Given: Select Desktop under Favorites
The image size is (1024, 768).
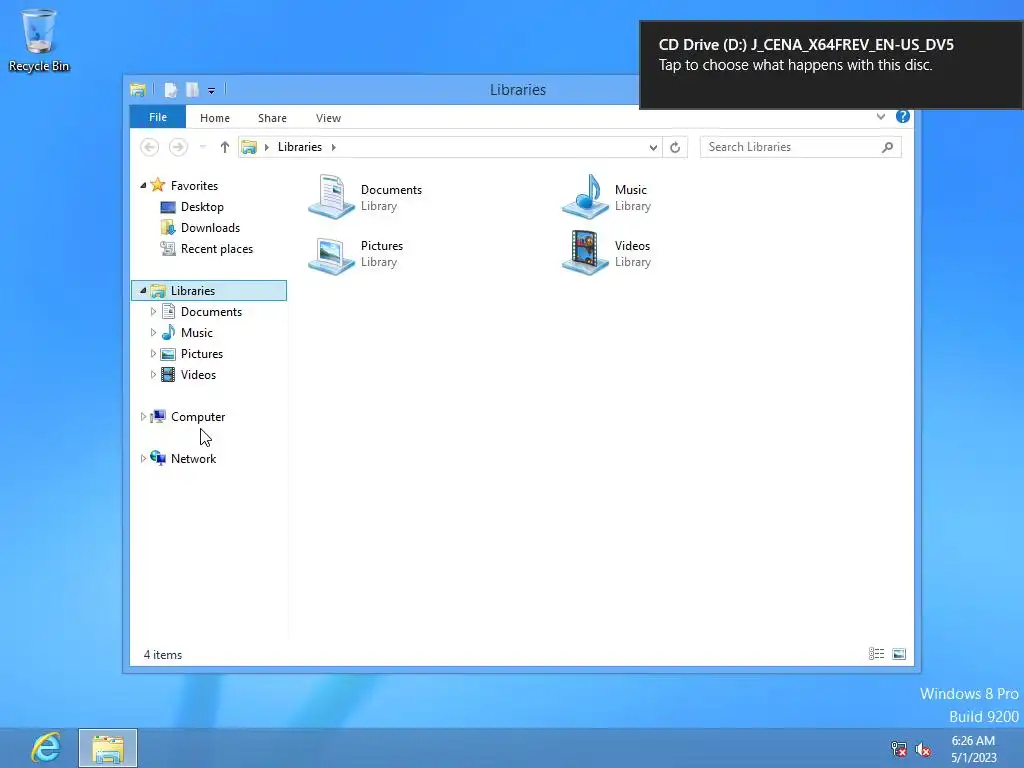Looking at the screenshot, I should pyautogui.click(x=202, y=207).
